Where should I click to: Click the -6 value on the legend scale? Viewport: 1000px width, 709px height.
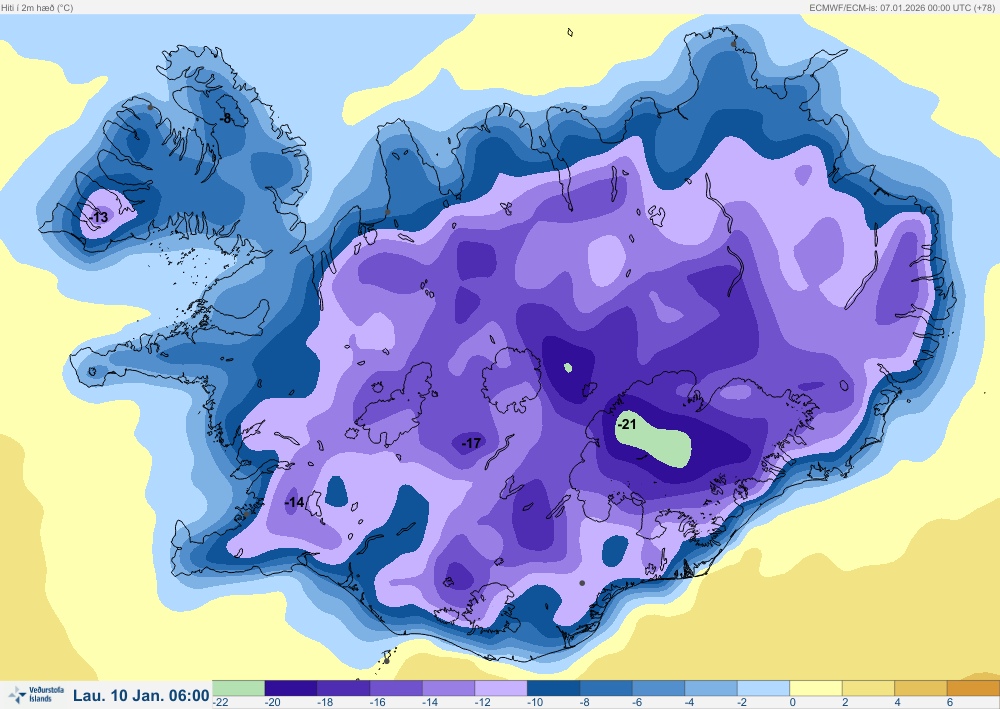pos(638,702)
